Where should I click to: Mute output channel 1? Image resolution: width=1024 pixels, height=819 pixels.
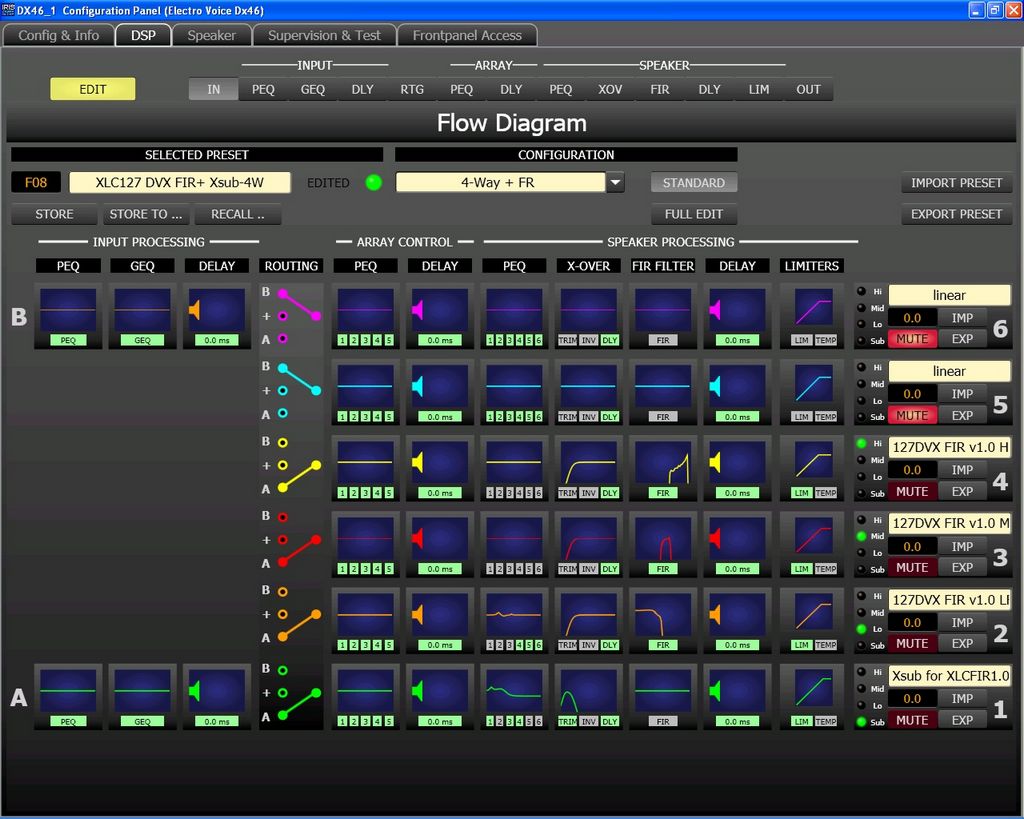912,720
